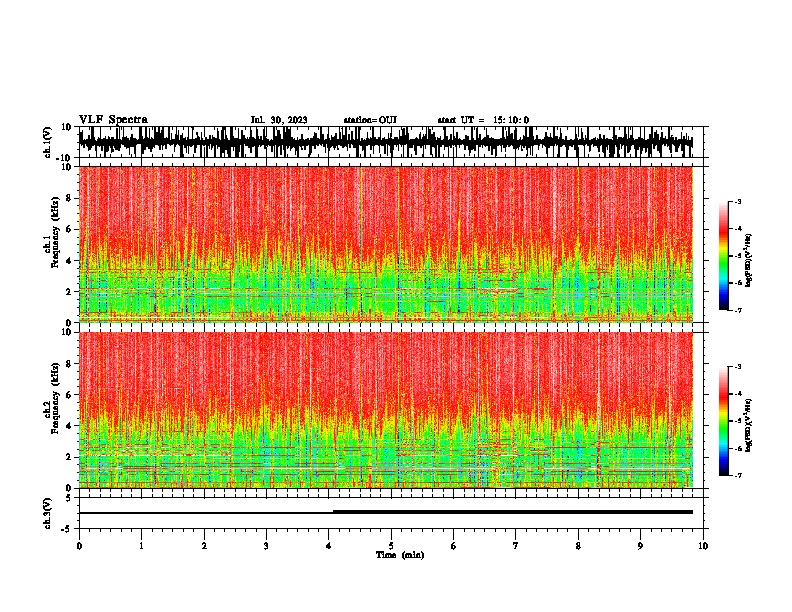Click time axis tick label "2"
Viewport: 792px width, 612px height.
tap(204, 546)
